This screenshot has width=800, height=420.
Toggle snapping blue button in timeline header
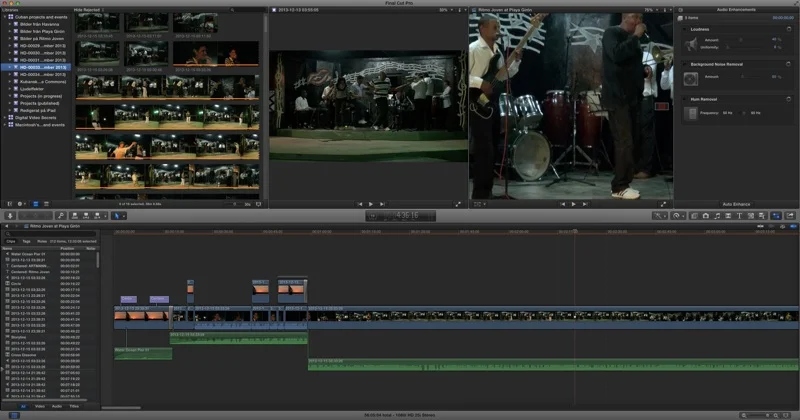[793, 226]
